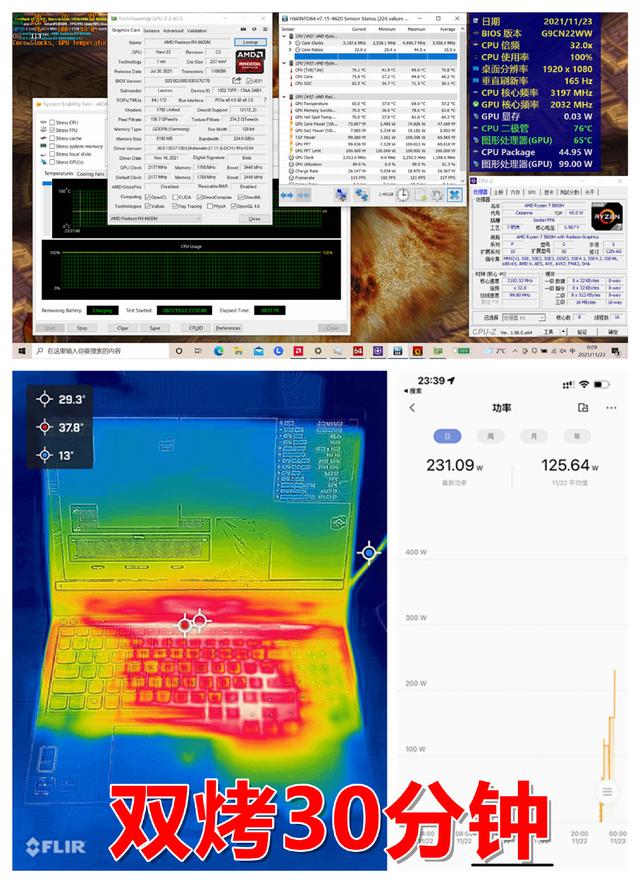Click the GPU-Z refresh icon
This screenshot has width=640, height=882.
click(x=254, y=29)
